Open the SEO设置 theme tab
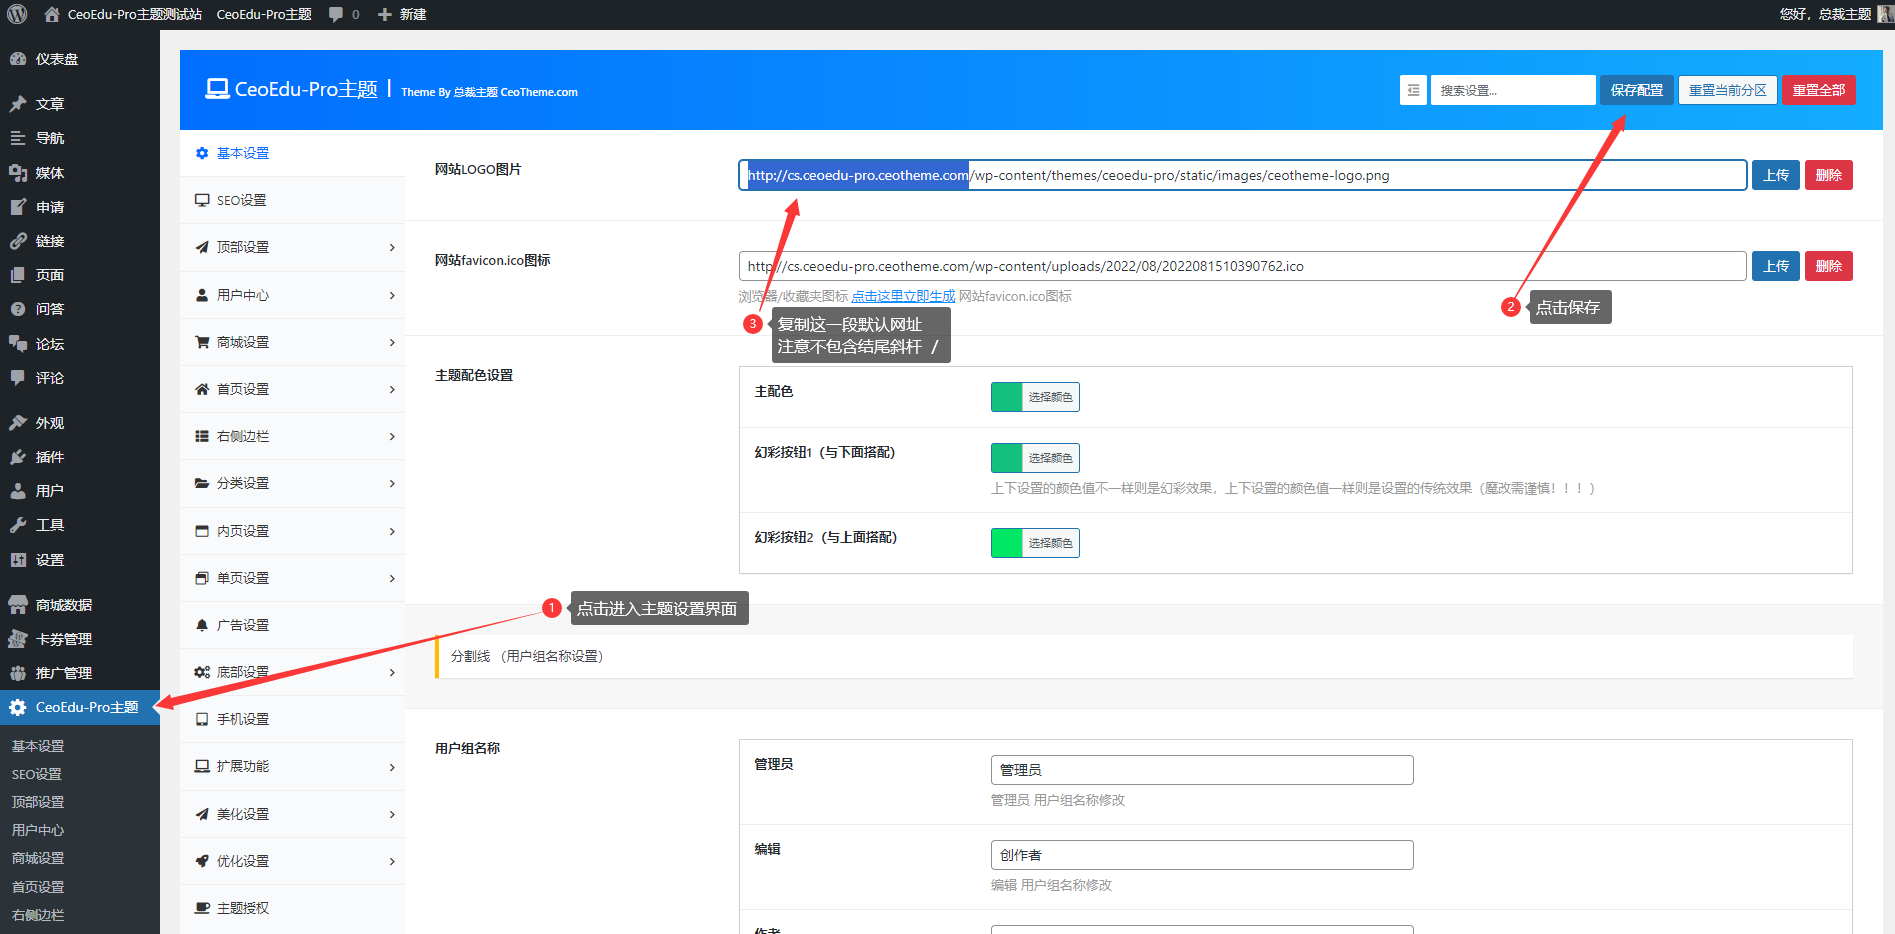1895x934 pixels. [x=292, y=200]
